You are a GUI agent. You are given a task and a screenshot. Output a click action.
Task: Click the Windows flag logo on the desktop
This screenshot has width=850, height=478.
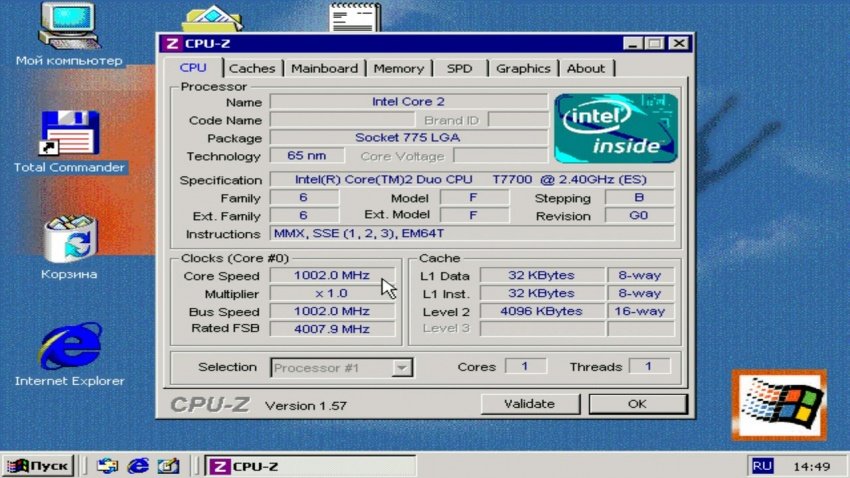pyautogui.click(x=779, y=405)
